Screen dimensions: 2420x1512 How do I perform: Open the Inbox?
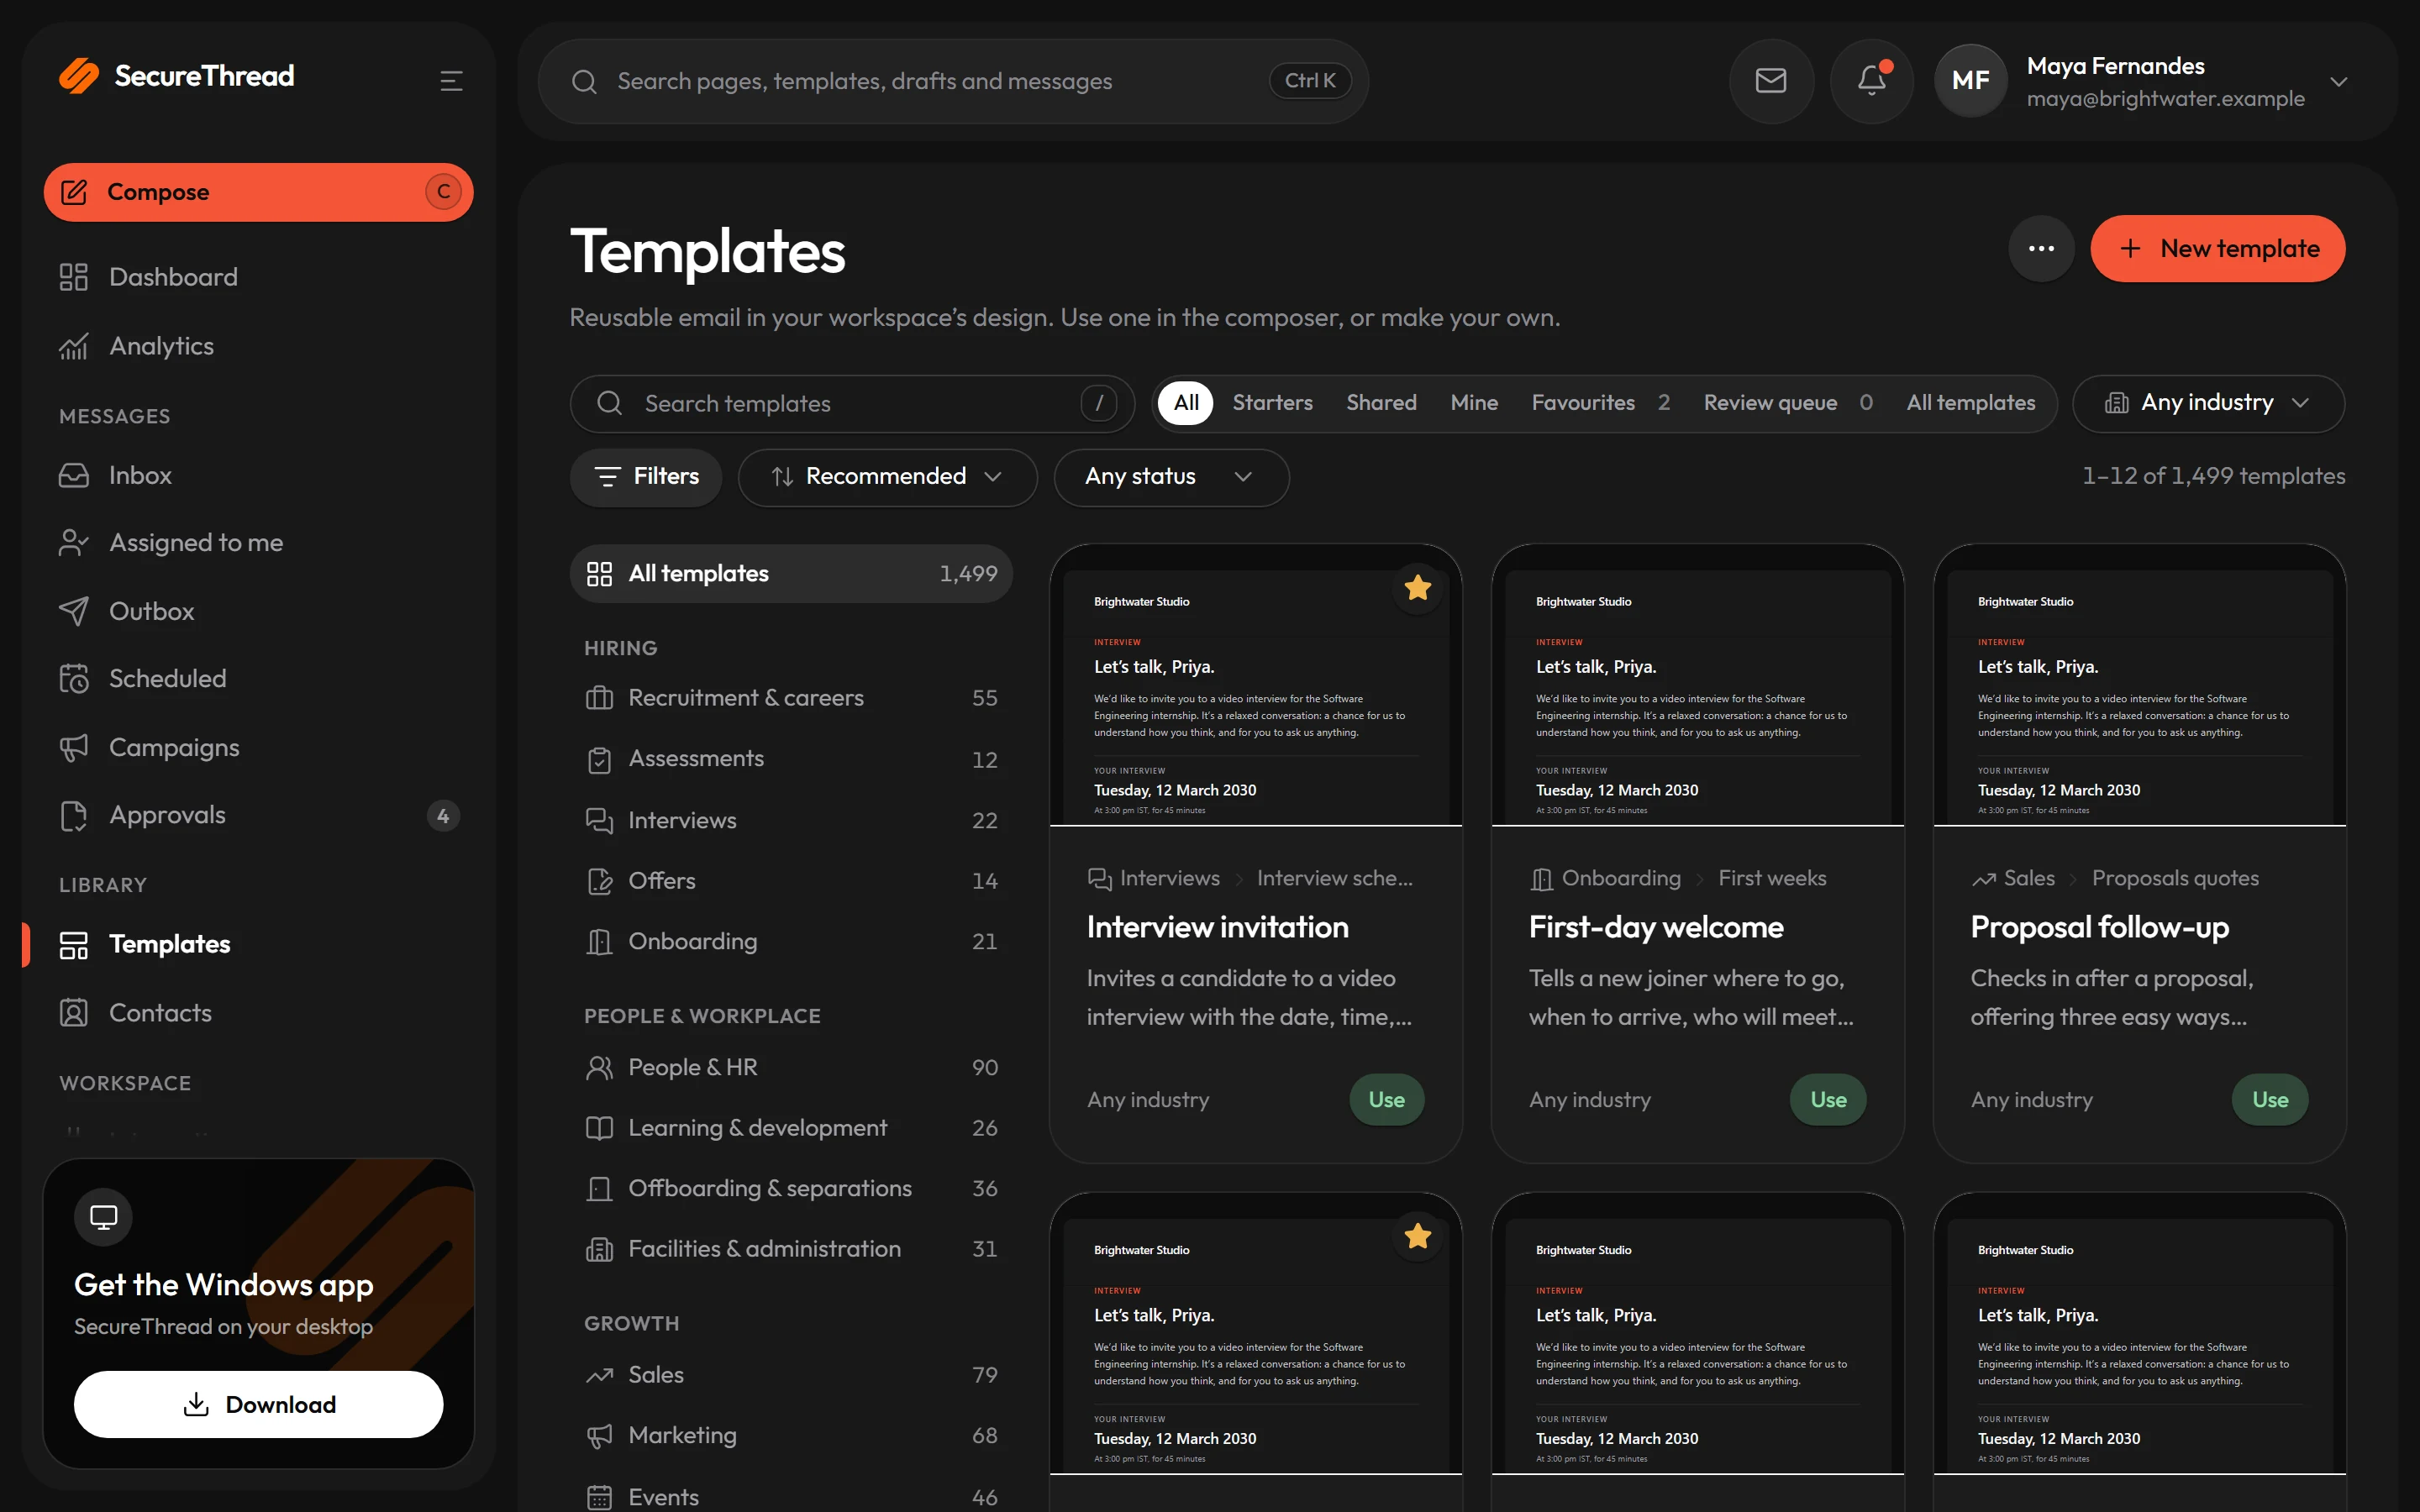point(258,475)
